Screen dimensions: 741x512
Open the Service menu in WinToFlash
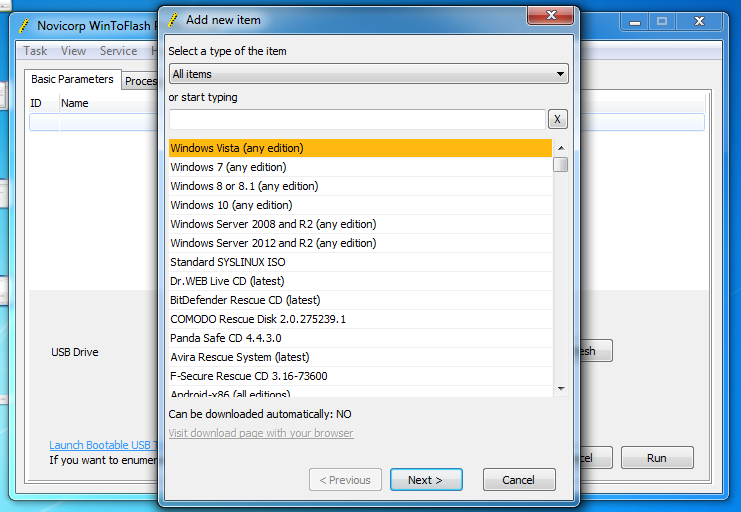coord(118,51)
